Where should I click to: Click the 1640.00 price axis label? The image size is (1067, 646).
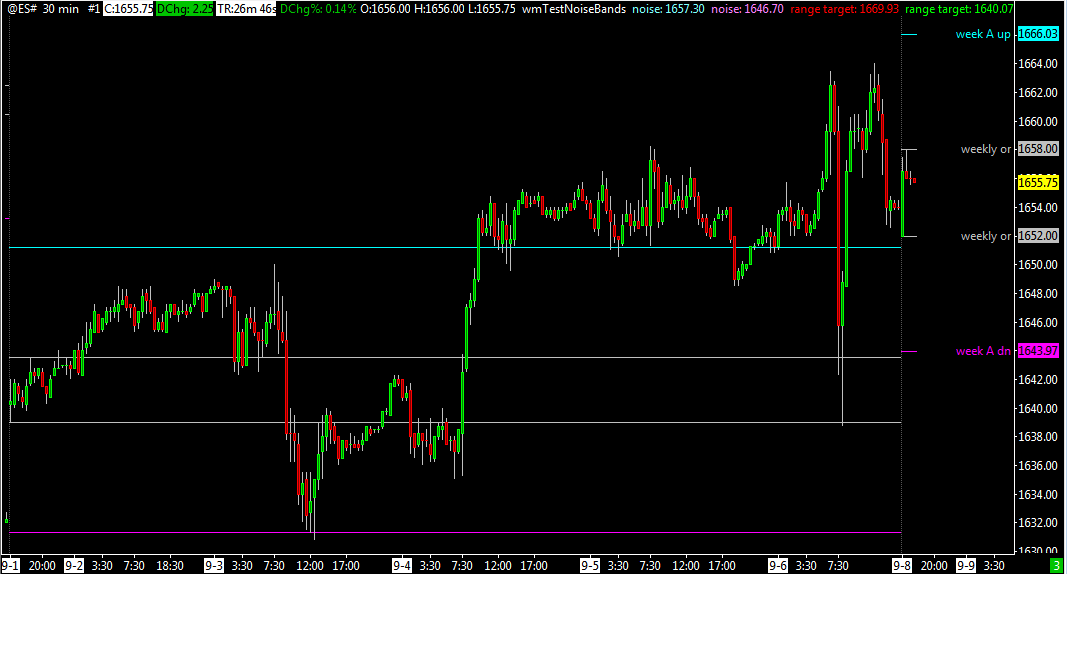[x=1038, y=408]
